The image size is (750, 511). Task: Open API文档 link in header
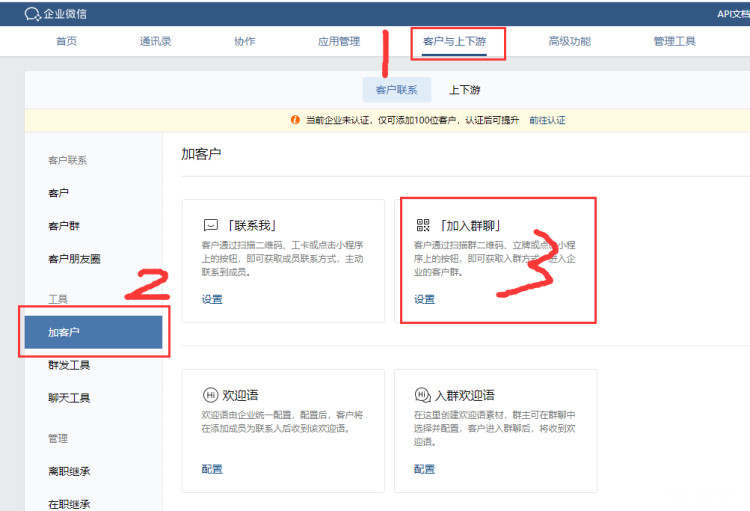[x=732, y=13]
